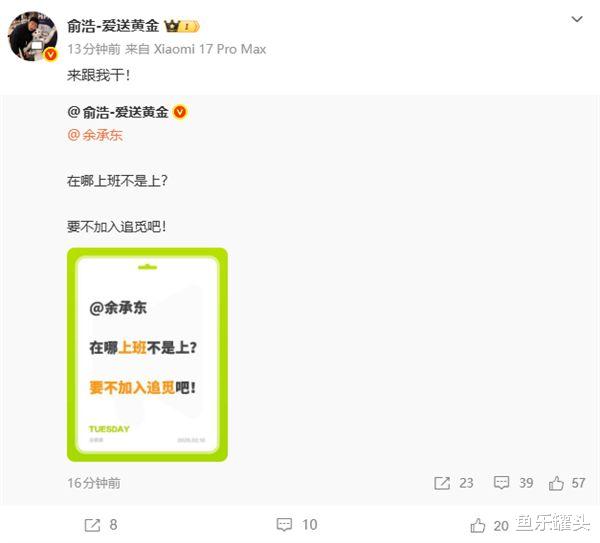Viewport: 600px width, 543px height.
Task: Open comments on quoted post with 39
Action: click(x=513, y=483)
